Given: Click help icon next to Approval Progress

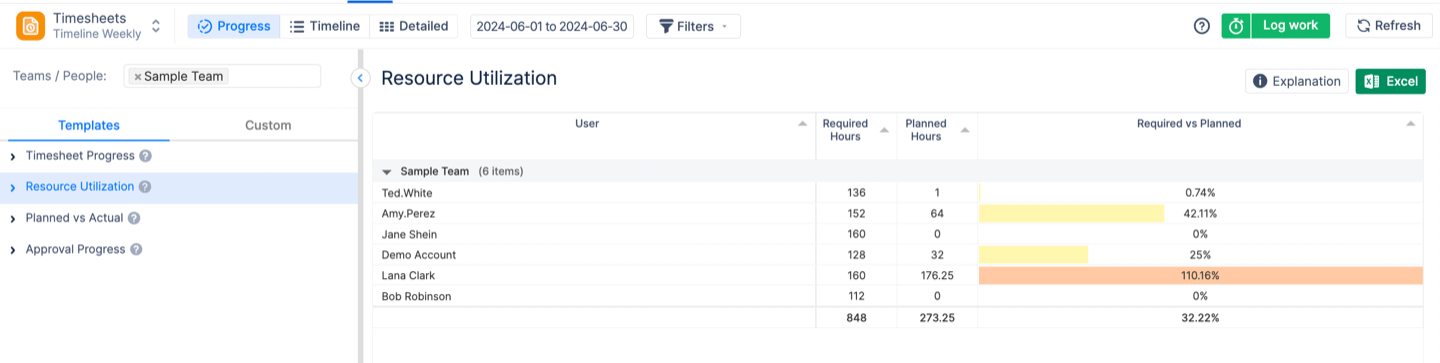Looking at the screenshot, I should pos(136,249).
